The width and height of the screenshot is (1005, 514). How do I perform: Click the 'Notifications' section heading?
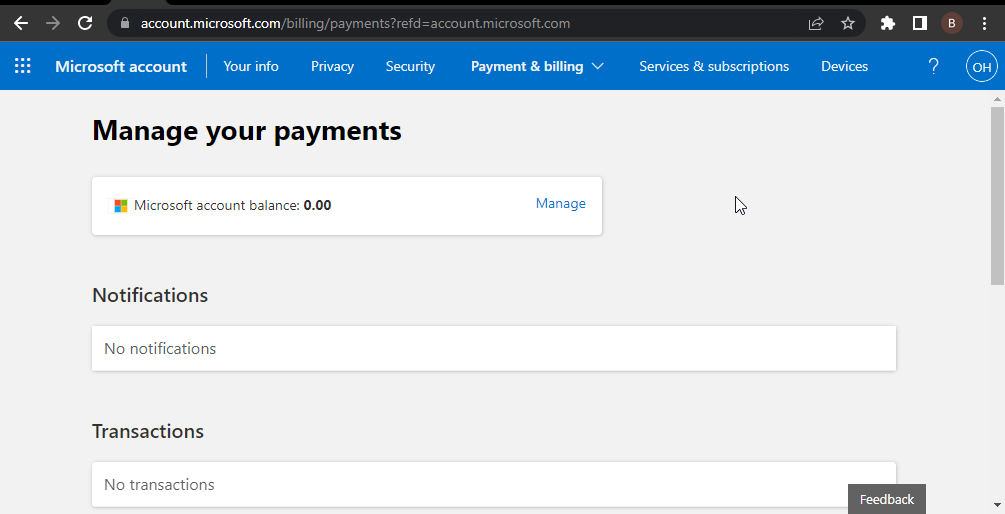pos(150,295)
